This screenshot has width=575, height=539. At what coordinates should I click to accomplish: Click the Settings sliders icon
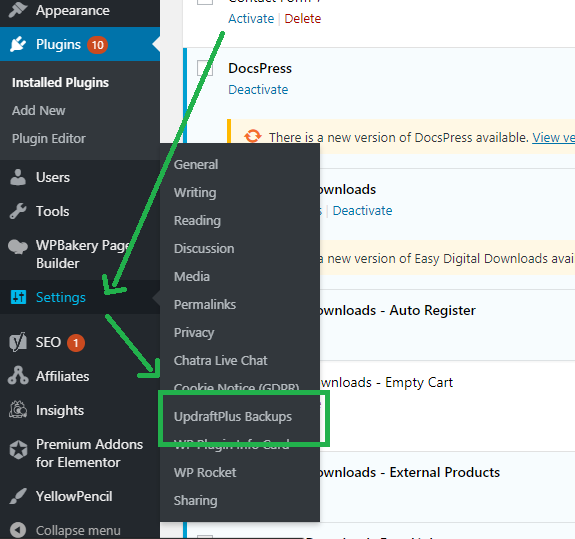pyautogui.click(x=18, y=297)
